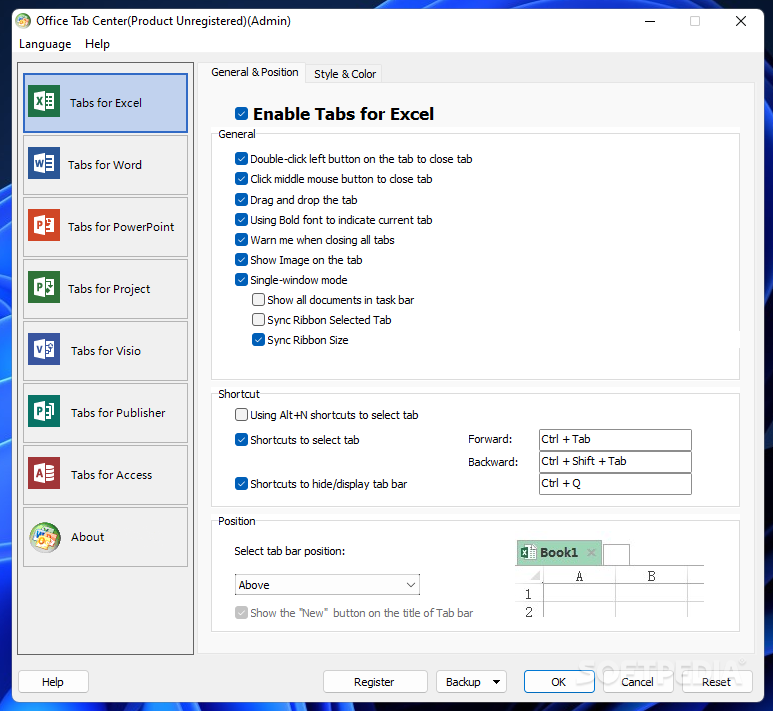Click the Excel icon on Book1 preview tab
Viewport: 773px width, 711px height.
point(528,552)
